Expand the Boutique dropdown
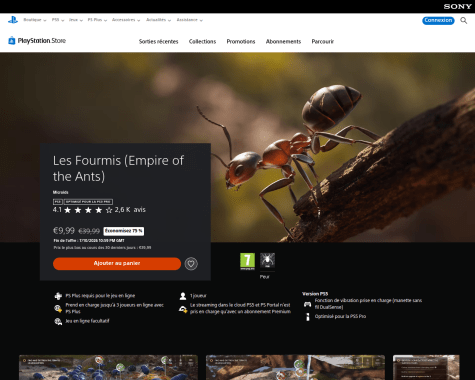Image resolution: width=475 pixels, height=380 pixels. [x=35, y=20]
